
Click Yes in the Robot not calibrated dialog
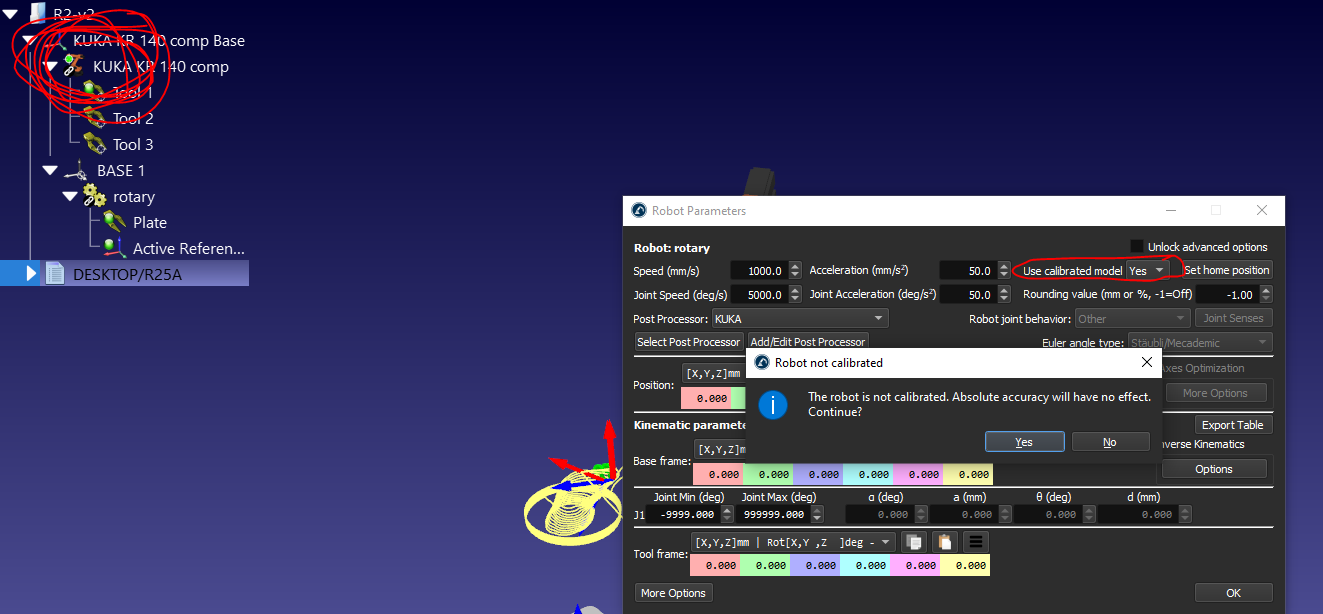(x=1023, y=442)
